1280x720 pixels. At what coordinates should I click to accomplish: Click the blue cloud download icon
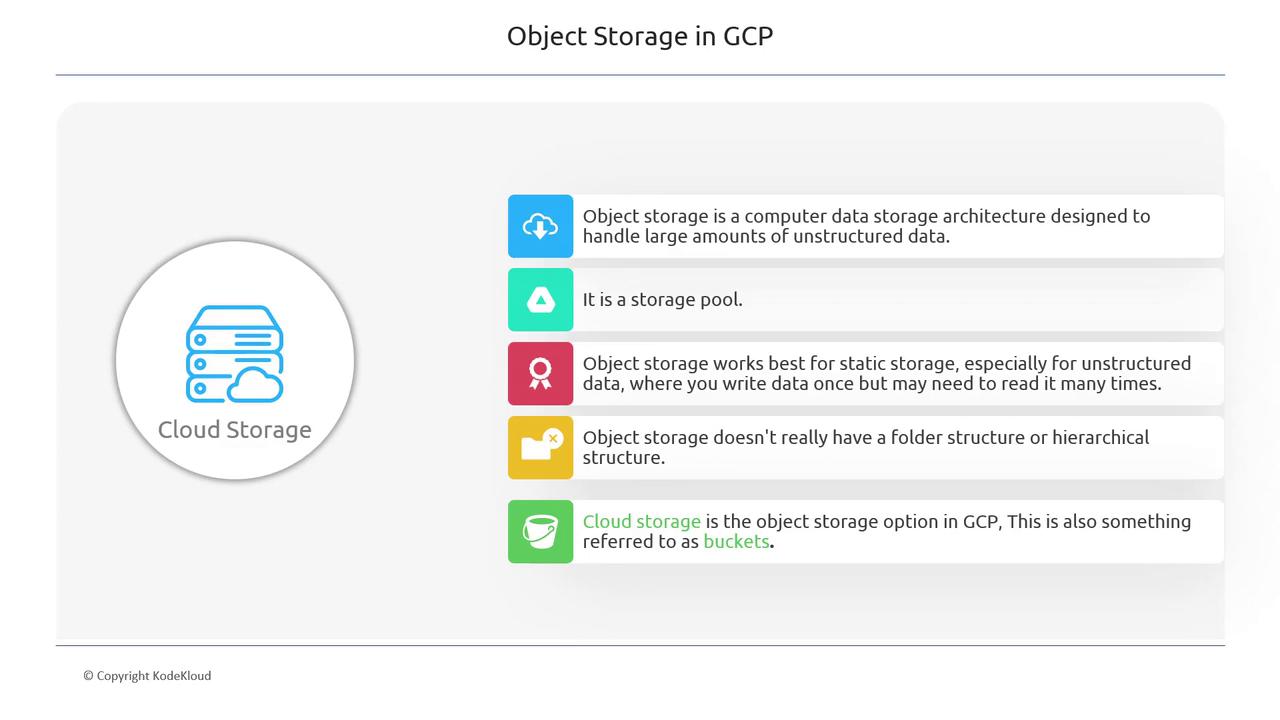[540, 227]
